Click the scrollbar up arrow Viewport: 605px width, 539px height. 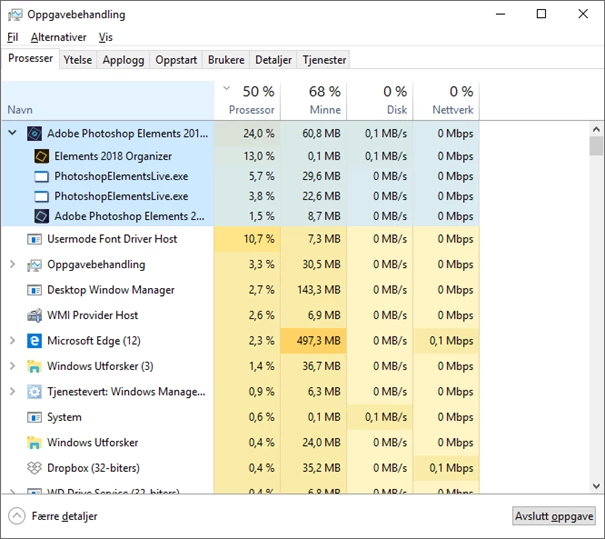click(596, 129)
